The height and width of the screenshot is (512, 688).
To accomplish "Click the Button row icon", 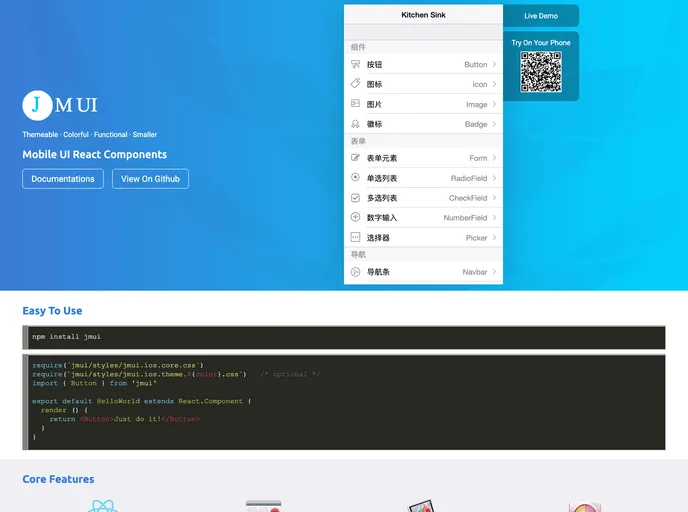I will pos(355,64).
